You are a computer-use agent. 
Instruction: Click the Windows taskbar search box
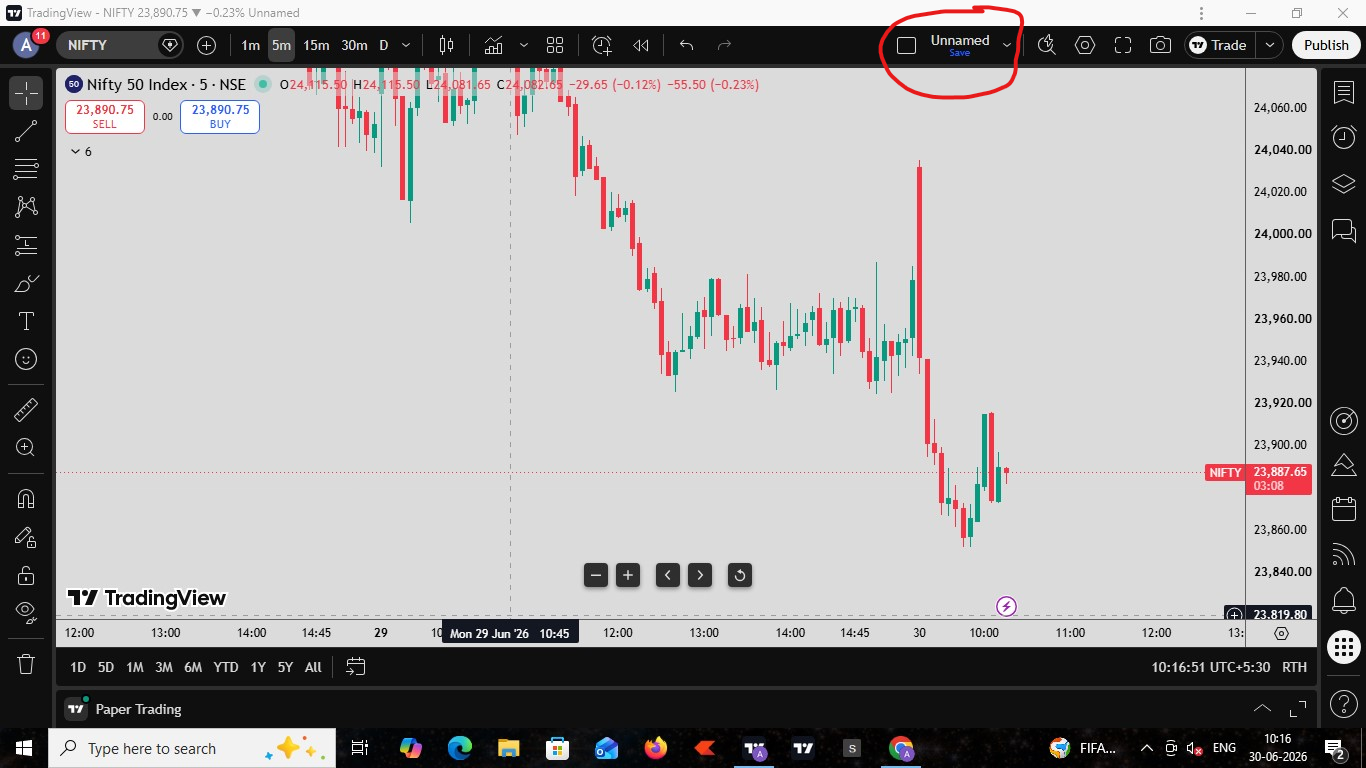point(190,748)
